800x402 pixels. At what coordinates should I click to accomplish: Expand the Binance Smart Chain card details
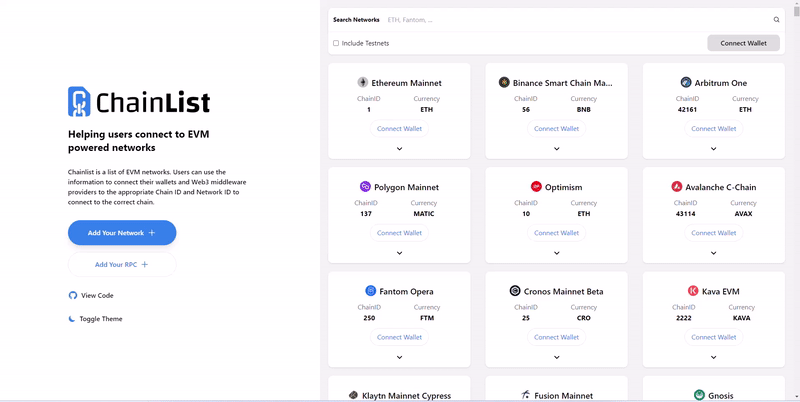(x=557, y=149)
